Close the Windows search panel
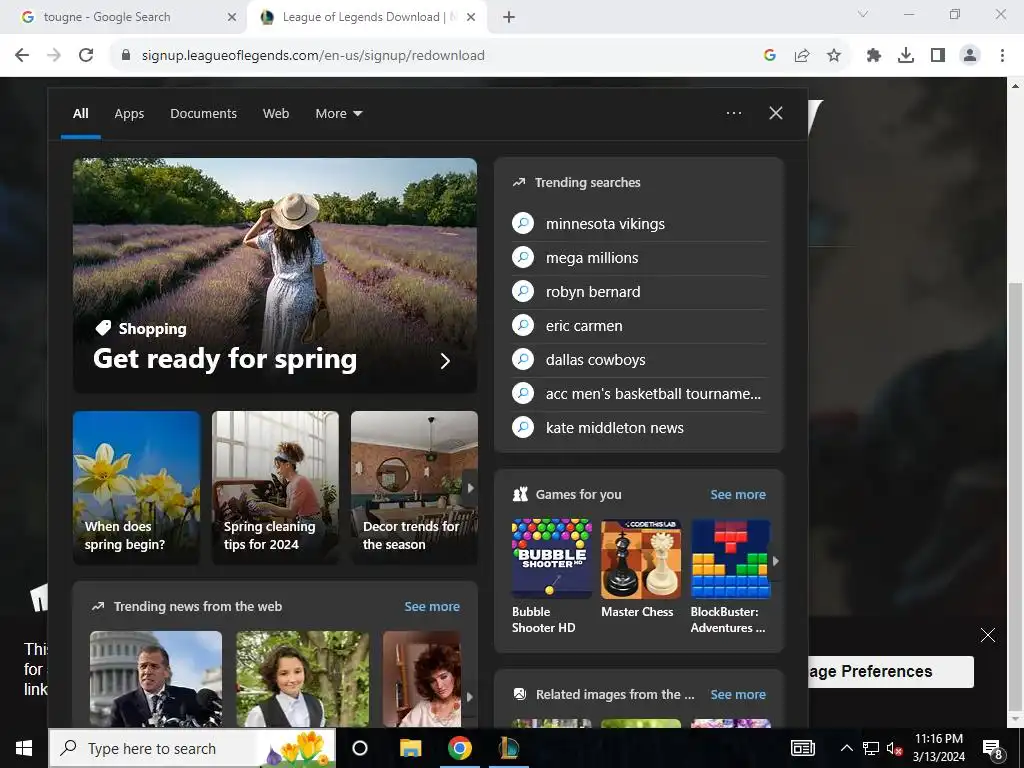The width and height of the screenshot is (1024, 768). point(776,113)
